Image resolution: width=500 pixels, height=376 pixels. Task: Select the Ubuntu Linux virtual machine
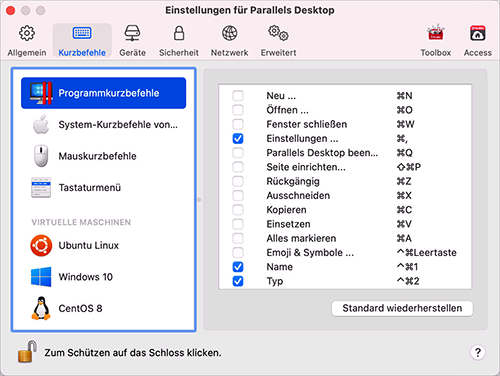[x=103, y=245]
